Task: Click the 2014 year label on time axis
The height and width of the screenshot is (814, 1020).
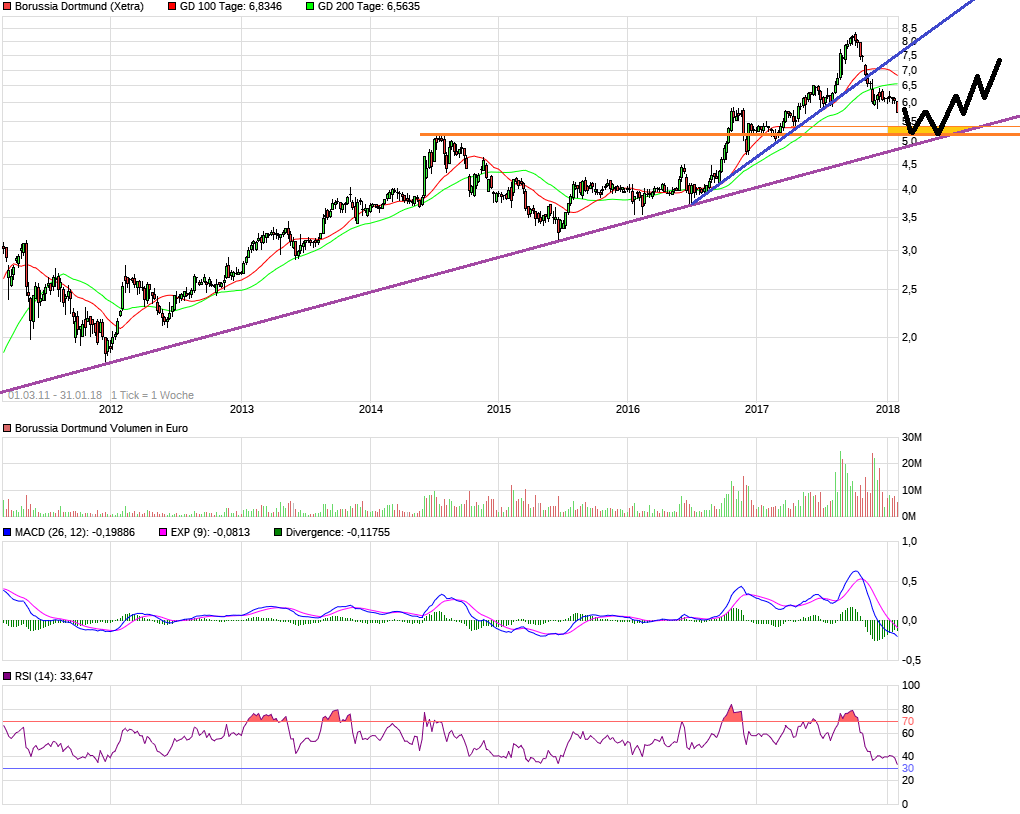Action: coord(371,409)
